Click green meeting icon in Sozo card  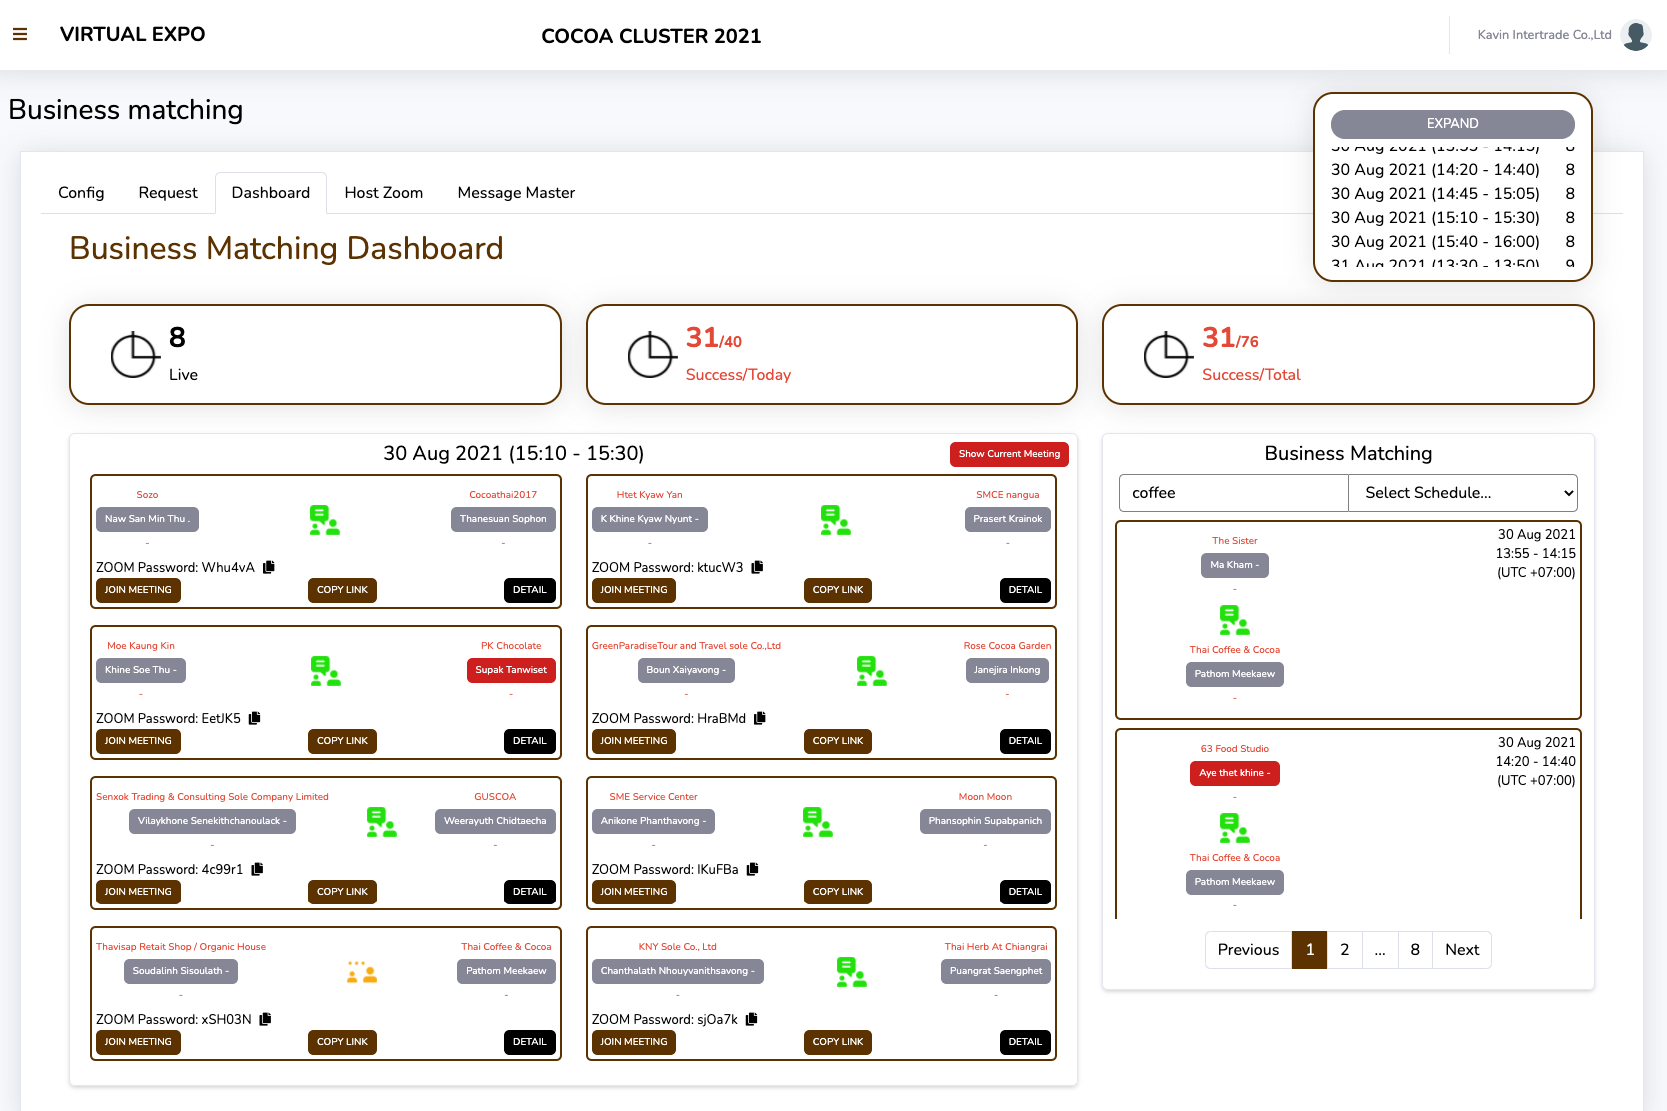tap(324, 520)
